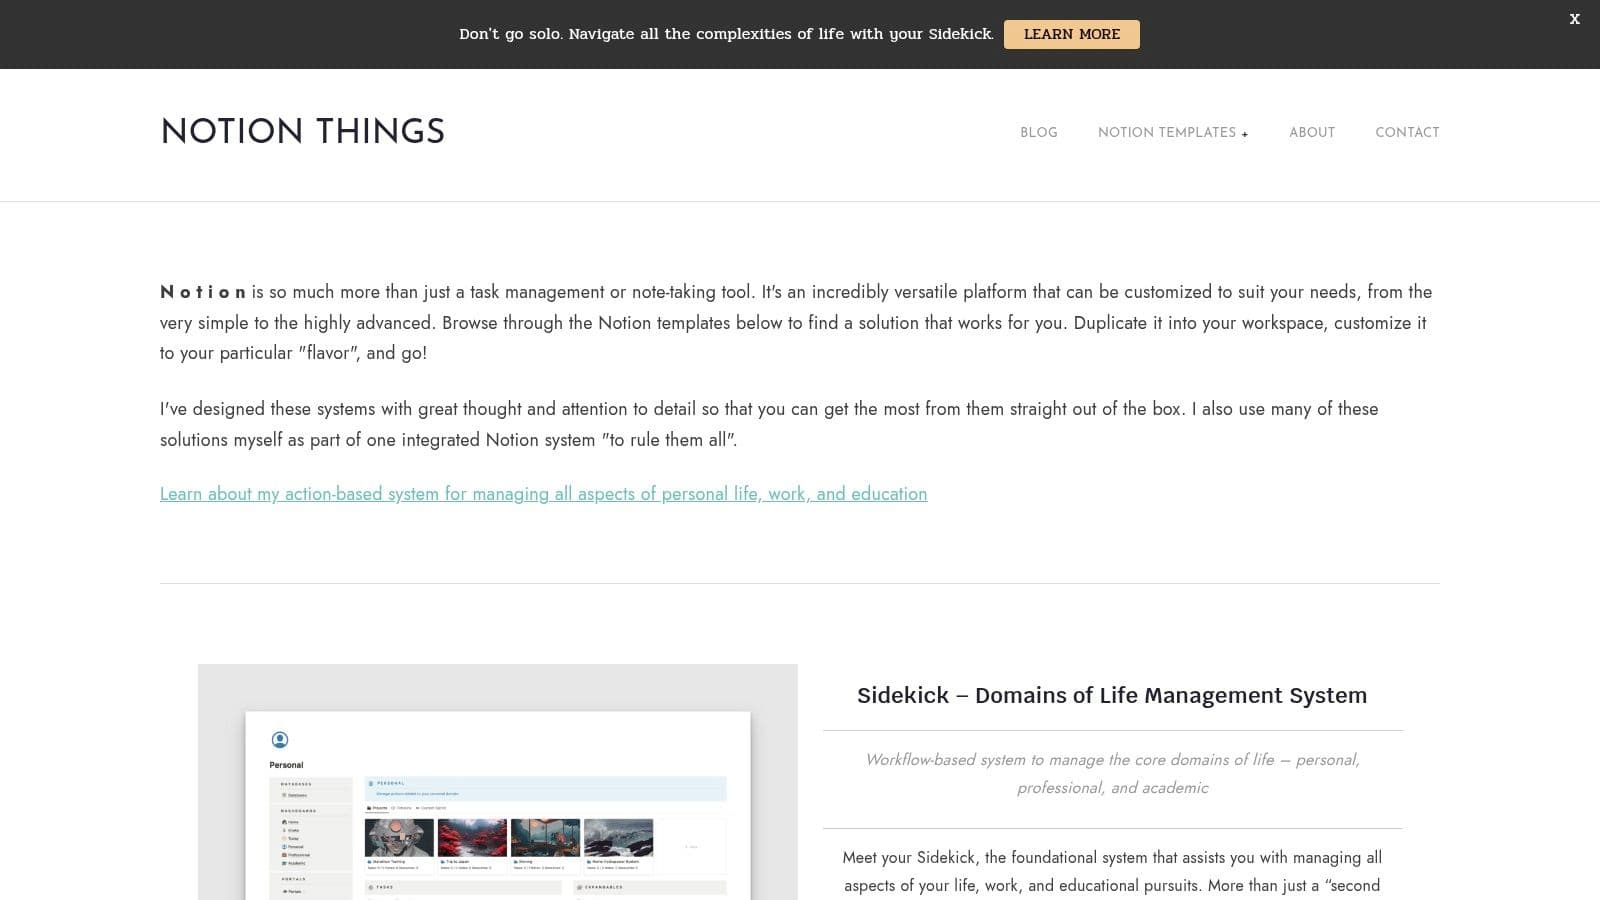Image resolution: width=1600 pixels, height=900 pixels.
Task: Navigate to the ABOUT page
Action: (x=1311, y=132)
